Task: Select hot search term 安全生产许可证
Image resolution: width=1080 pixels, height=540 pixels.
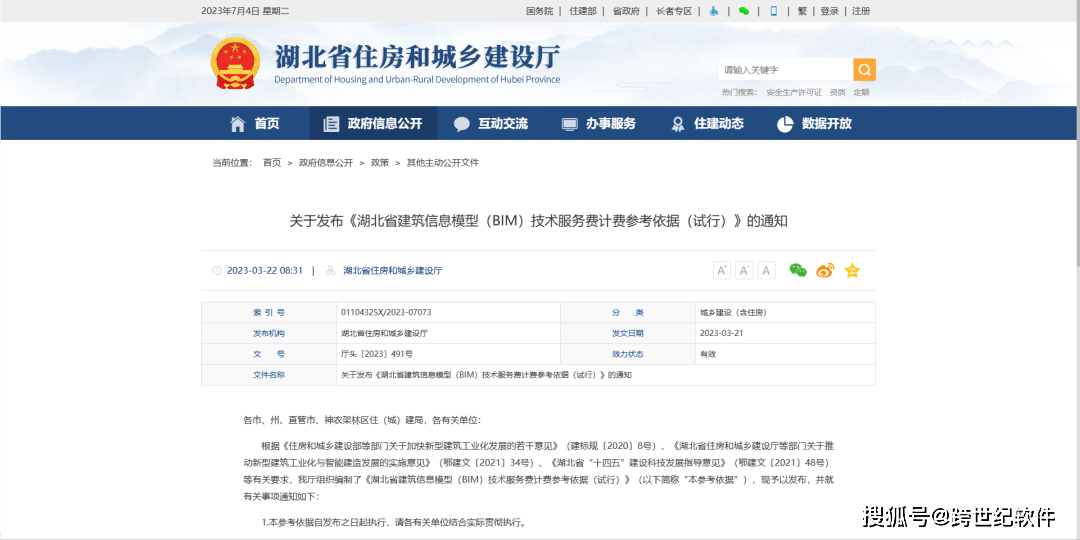Action: tap(793, 92)
